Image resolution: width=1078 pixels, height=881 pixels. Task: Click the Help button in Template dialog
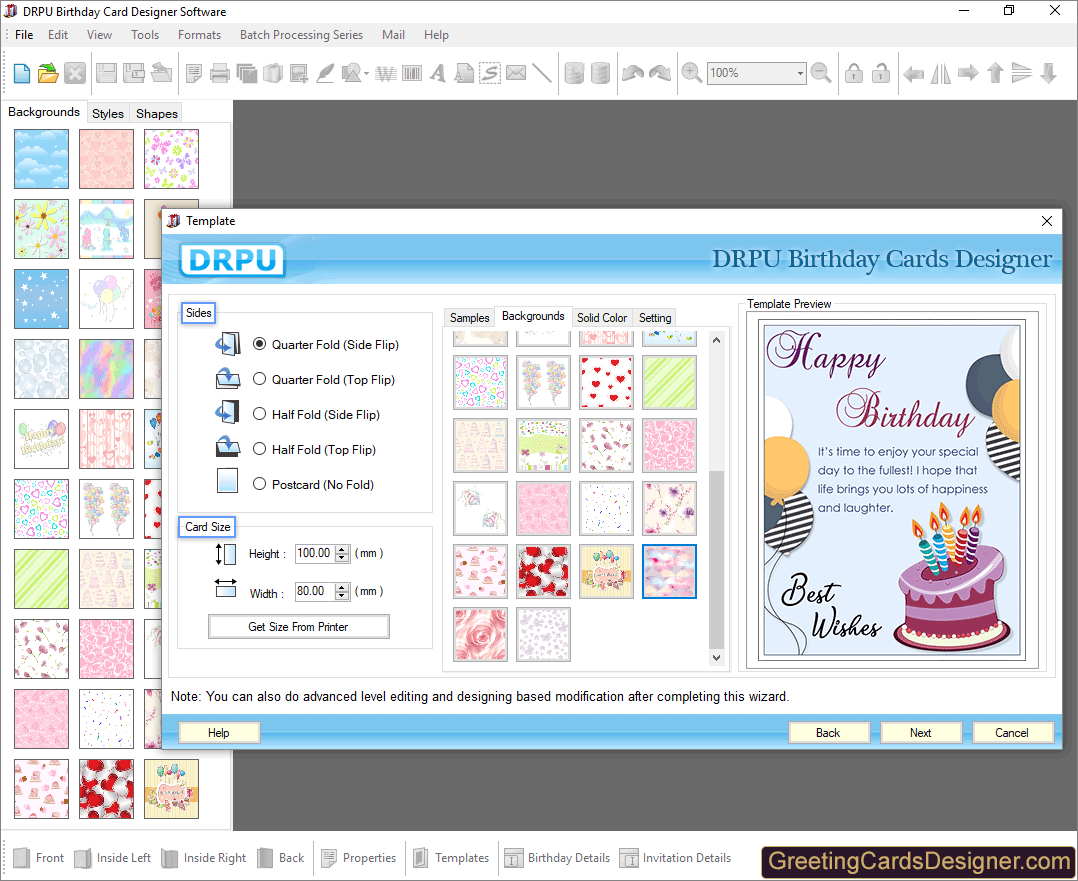(x=219, y=732)
